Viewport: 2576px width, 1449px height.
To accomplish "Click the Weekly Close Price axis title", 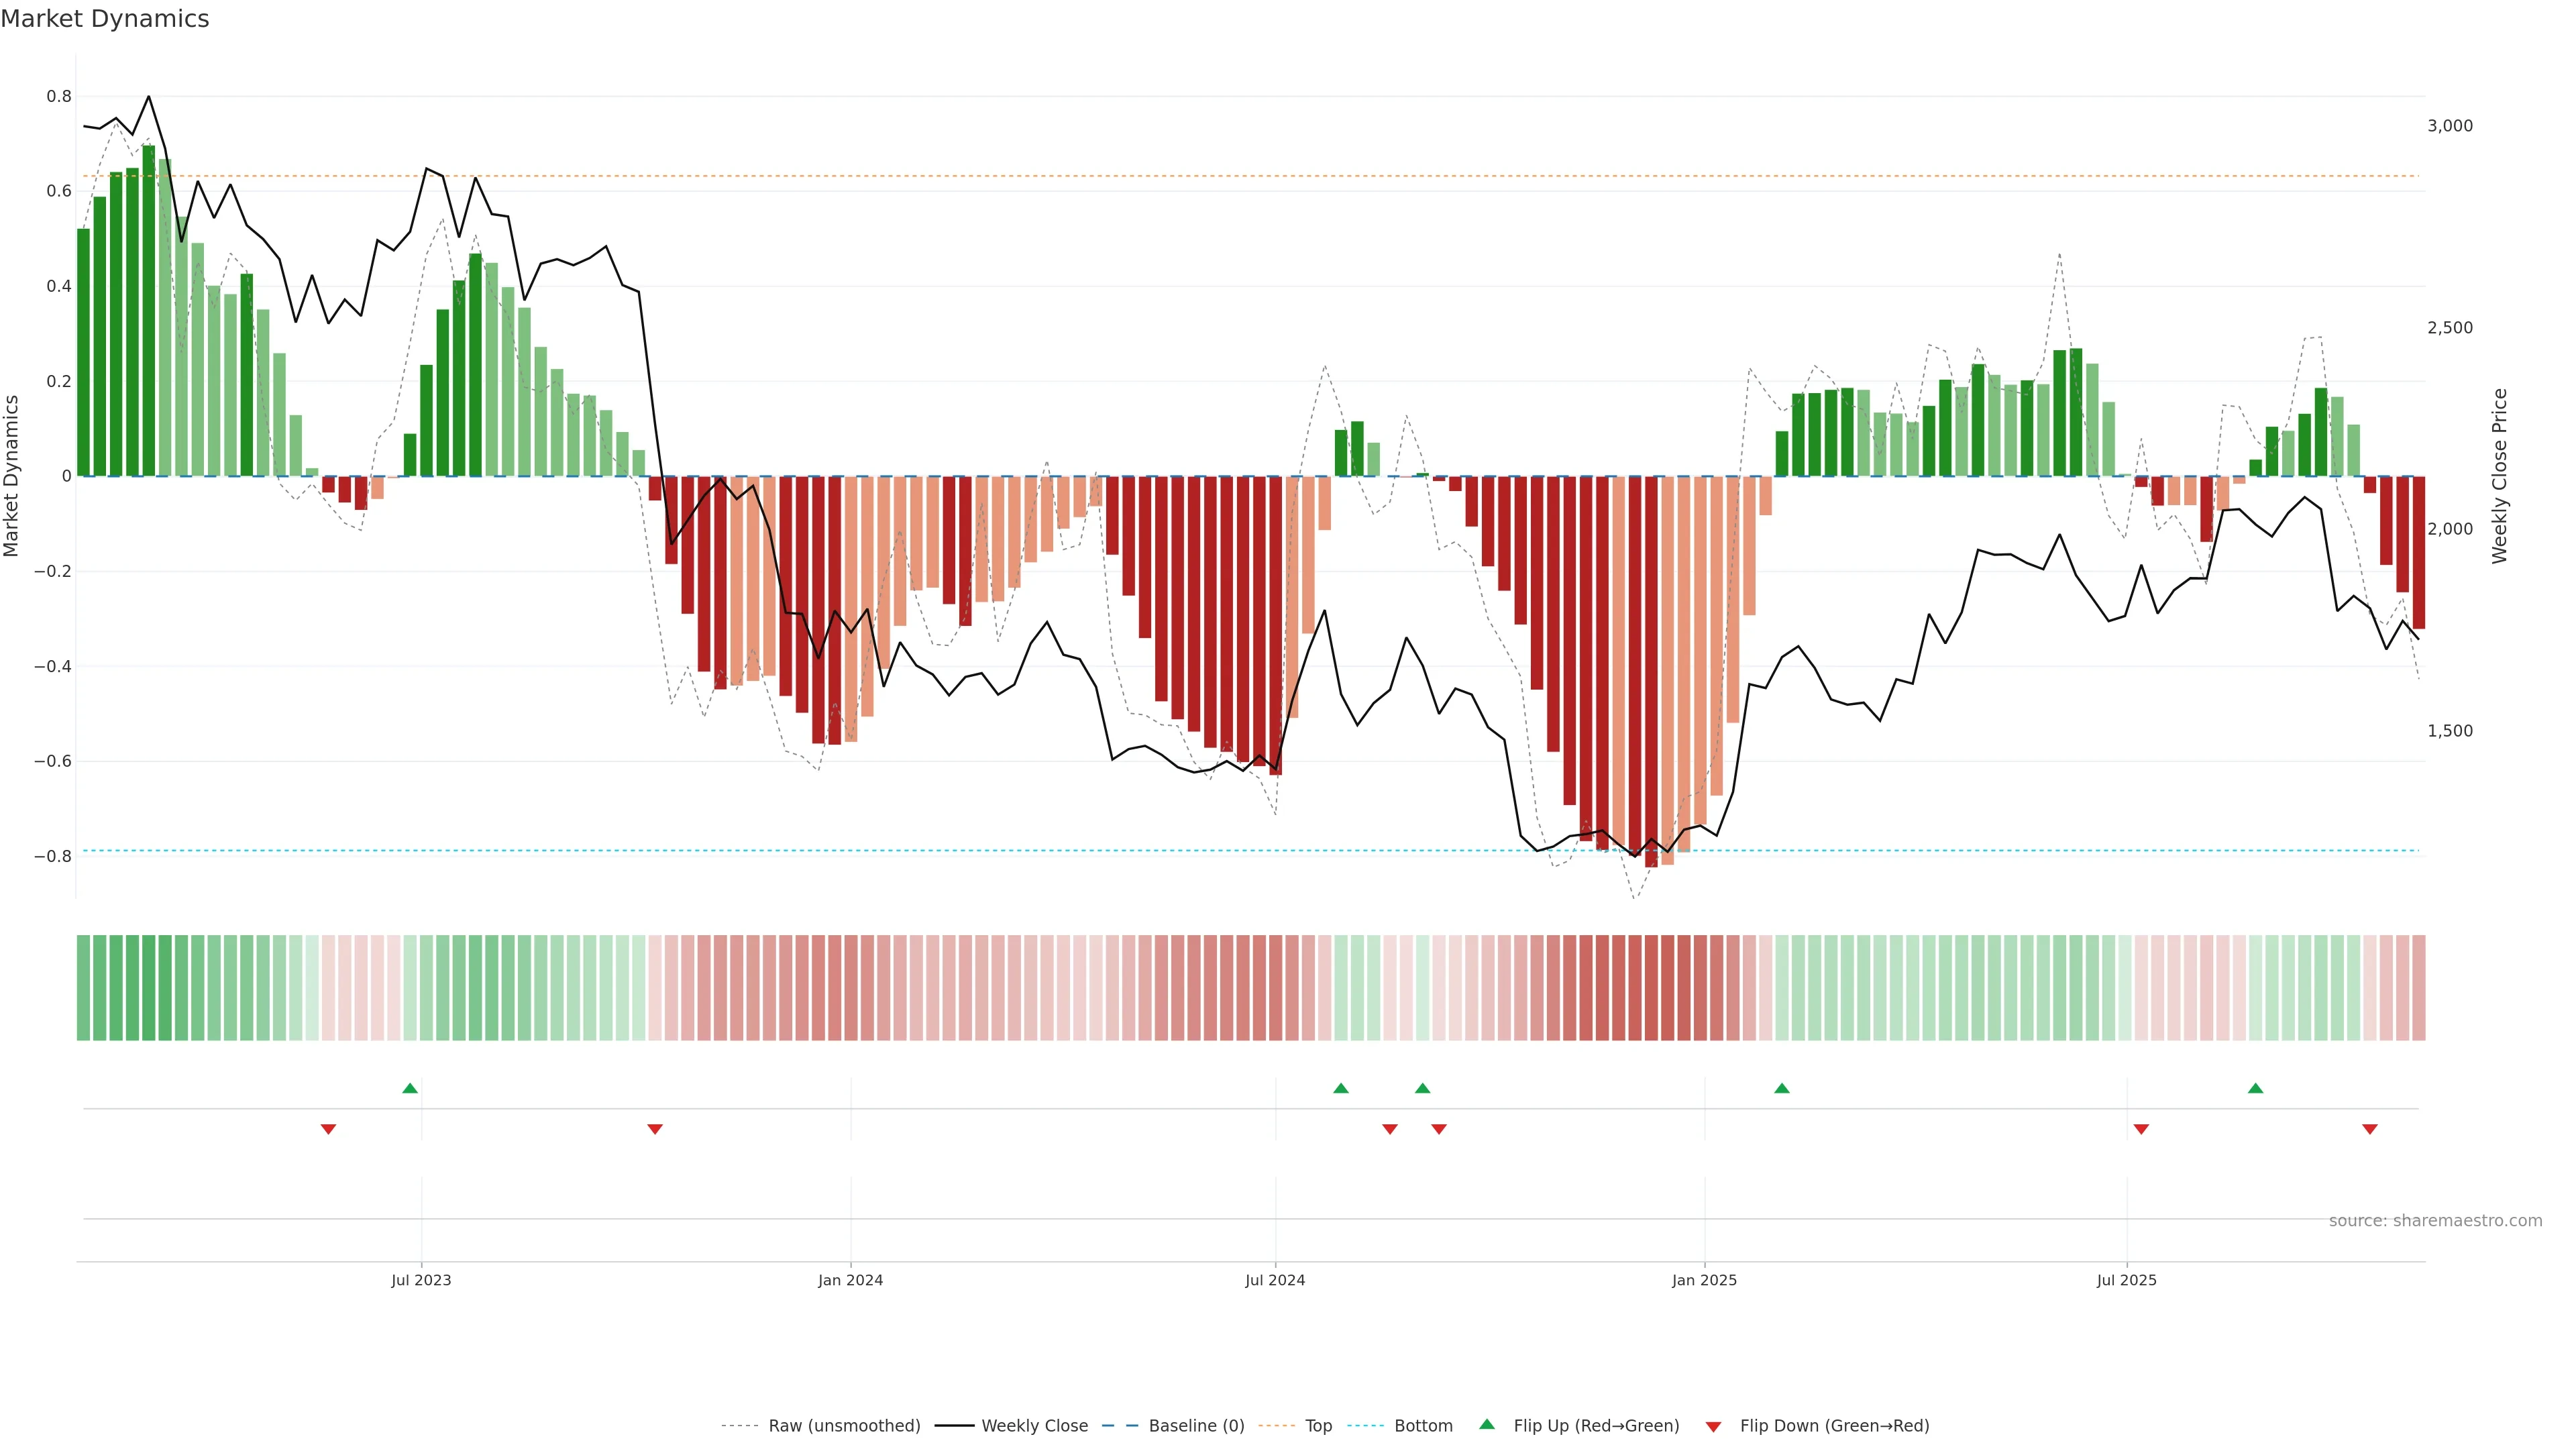I will pyautogui.click(x=2500, y=476).
